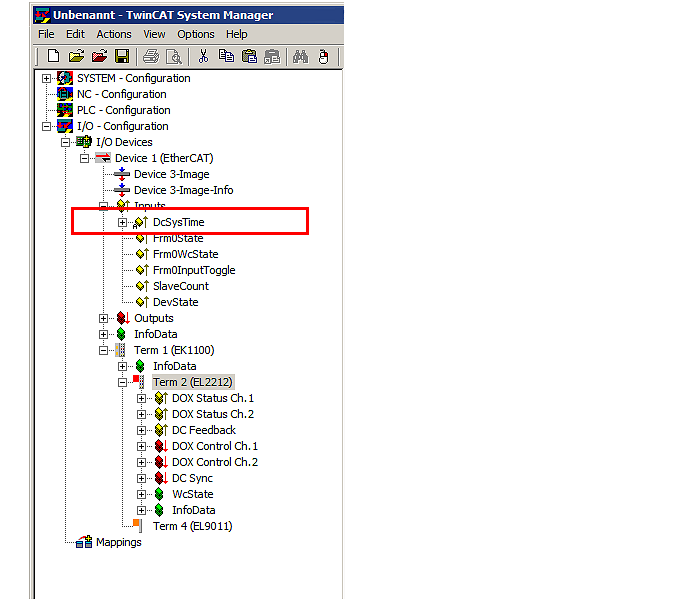Expand the WcState node

pyautogui.click(x=142, y=495)
